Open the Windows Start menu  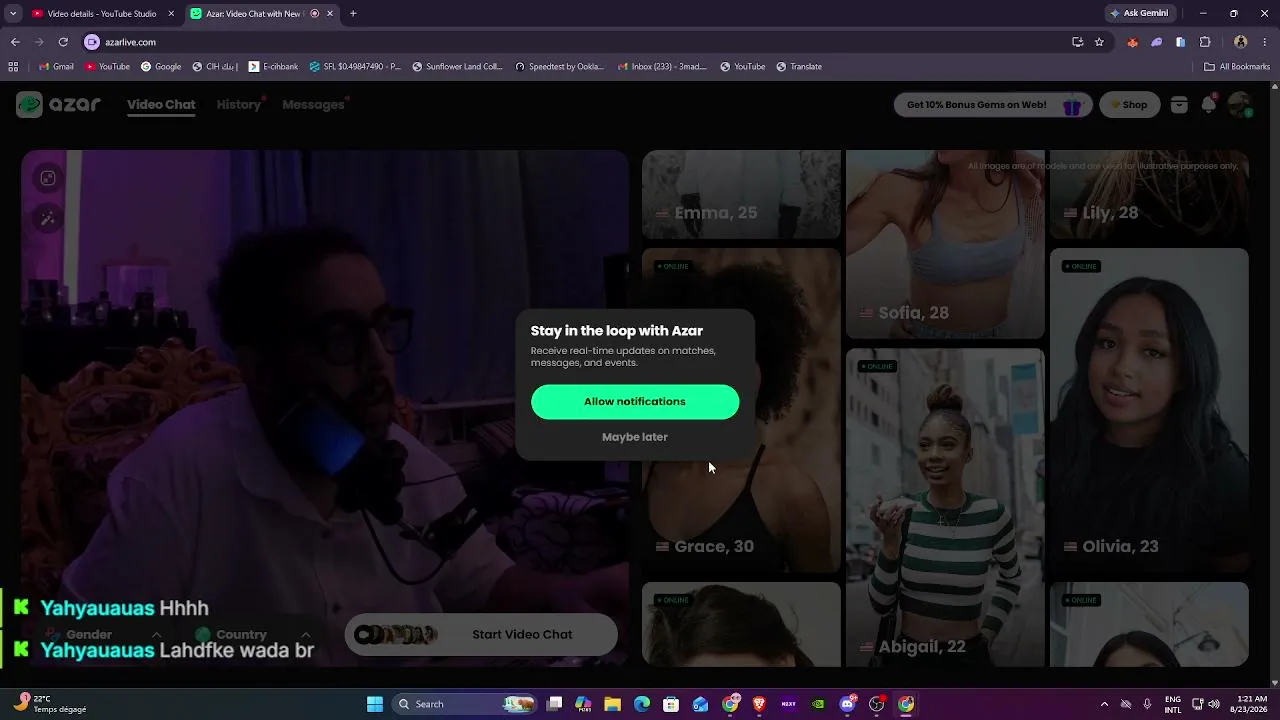pos(375,704)
